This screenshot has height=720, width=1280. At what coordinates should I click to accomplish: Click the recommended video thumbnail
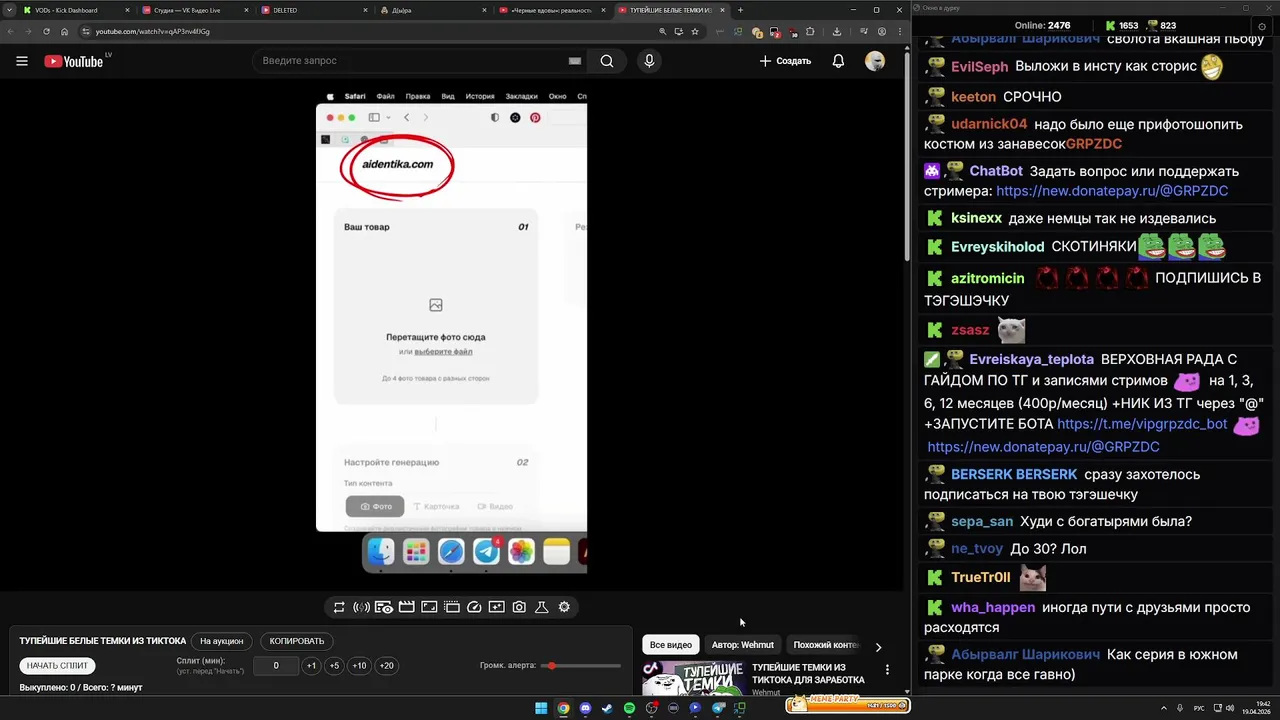[x=692, y=678]
